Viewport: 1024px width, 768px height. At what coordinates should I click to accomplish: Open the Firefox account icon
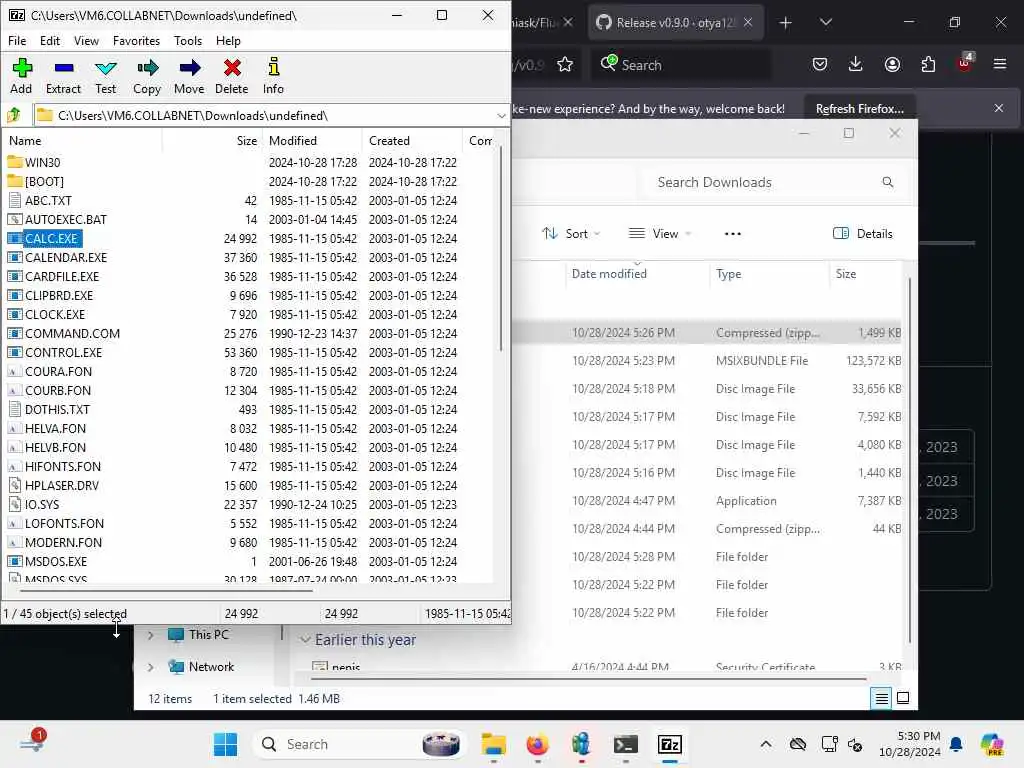coord(892,64)
